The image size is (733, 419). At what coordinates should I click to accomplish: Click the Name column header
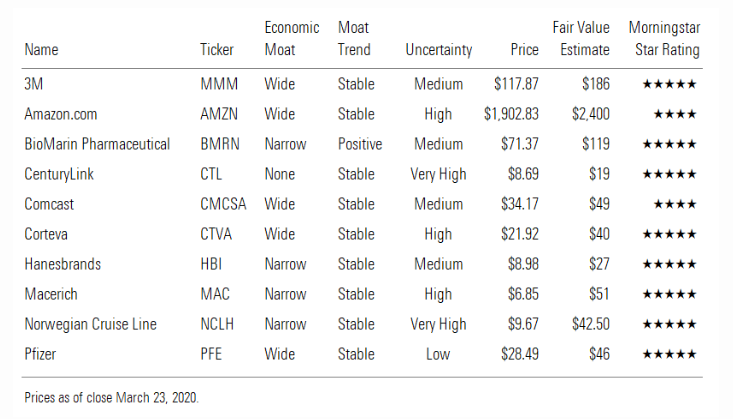click(41, 50)
